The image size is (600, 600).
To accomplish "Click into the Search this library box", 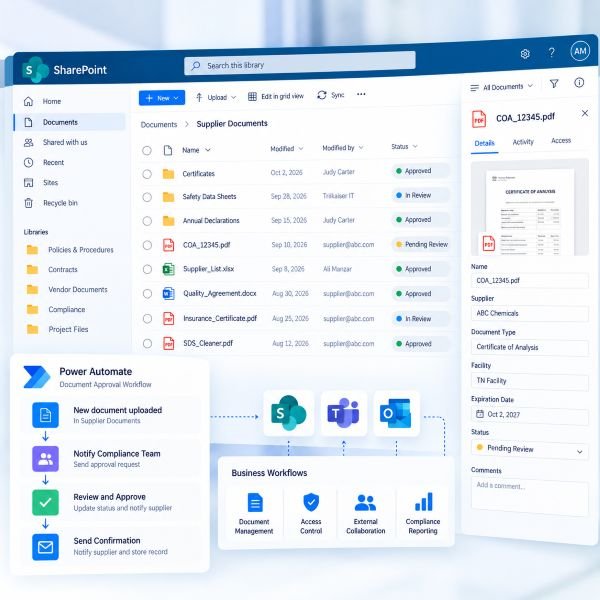I will point(300,65).
